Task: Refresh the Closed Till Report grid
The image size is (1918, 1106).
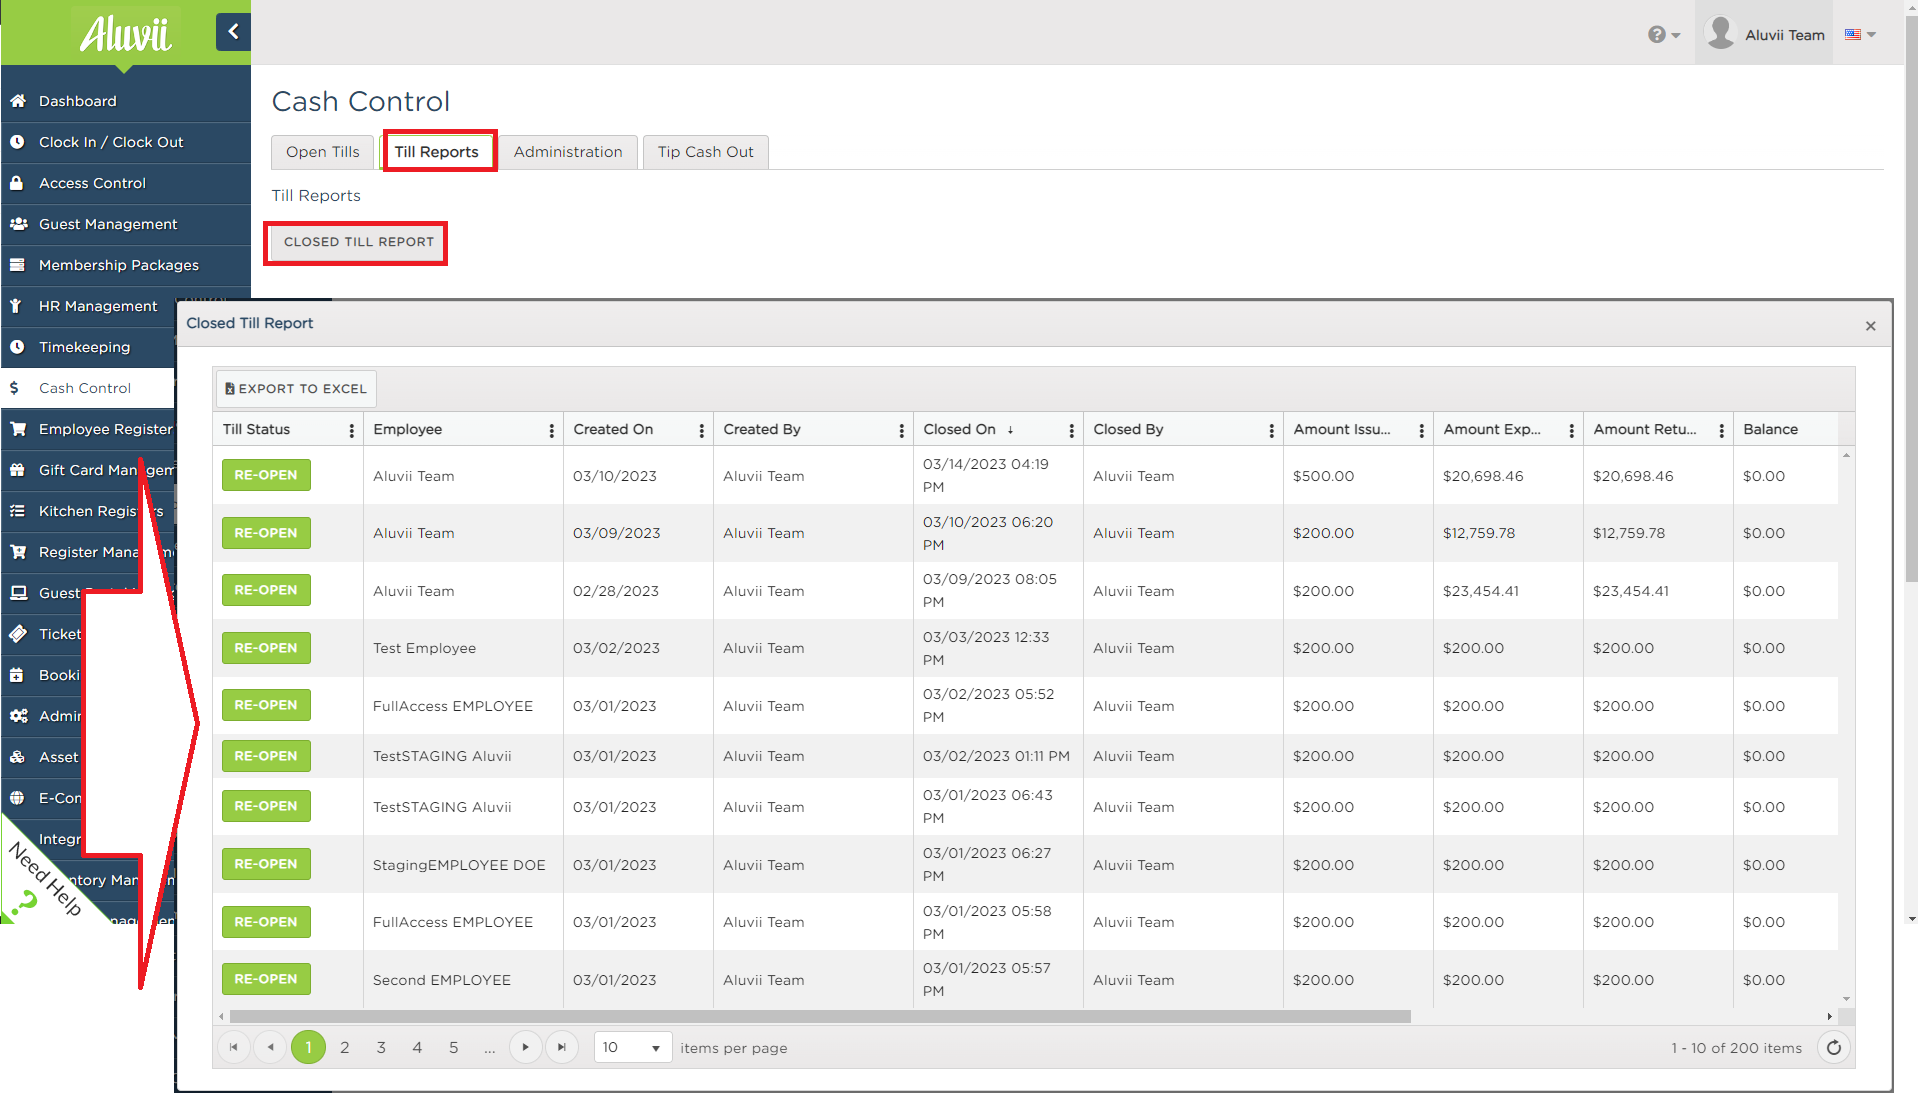Action: coord(1833,1048)
